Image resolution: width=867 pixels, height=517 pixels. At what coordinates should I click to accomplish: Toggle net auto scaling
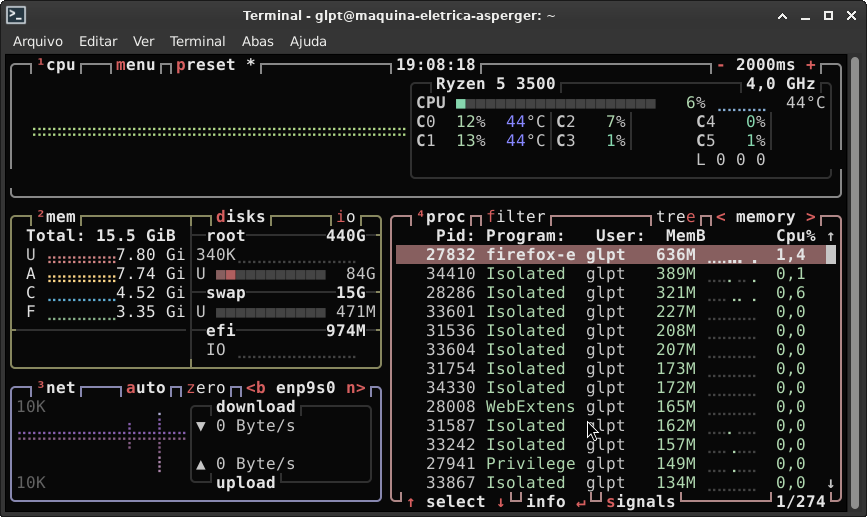[146, 388]
